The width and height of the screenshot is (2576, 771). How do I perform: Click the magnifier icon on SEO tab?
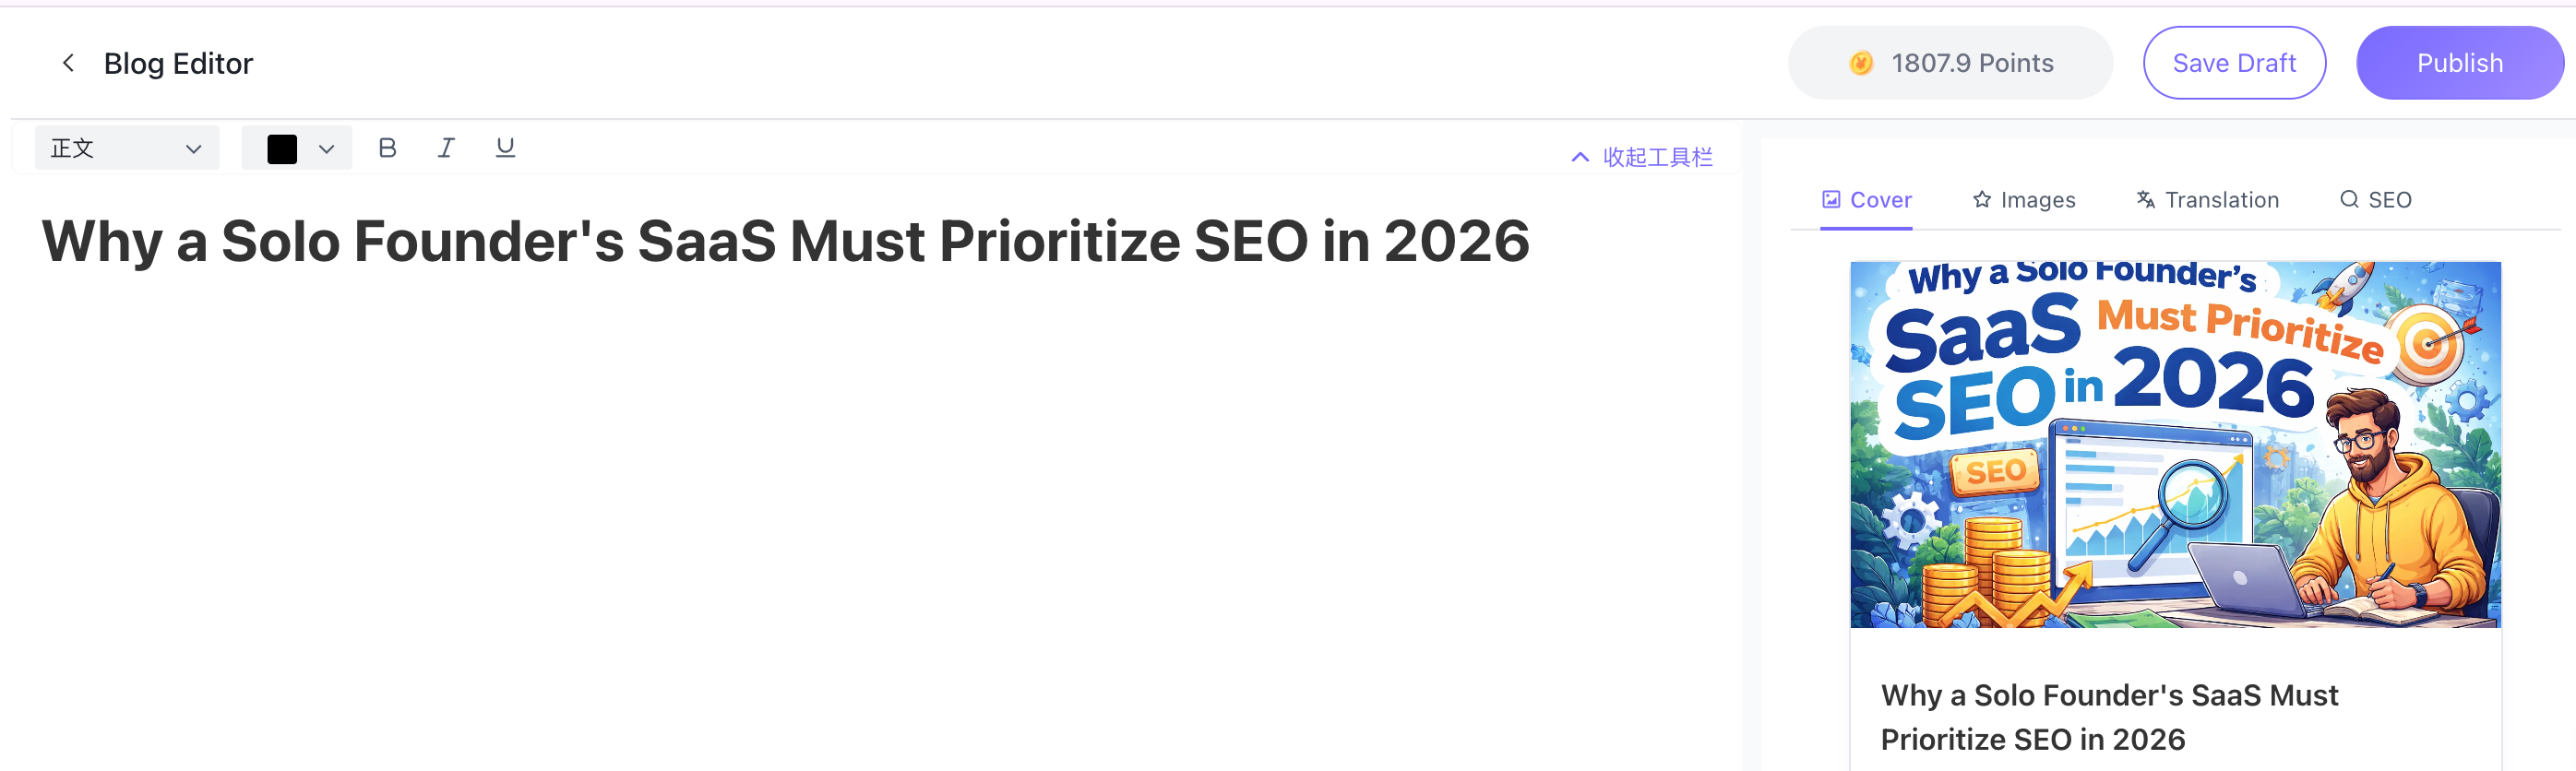2349,200
